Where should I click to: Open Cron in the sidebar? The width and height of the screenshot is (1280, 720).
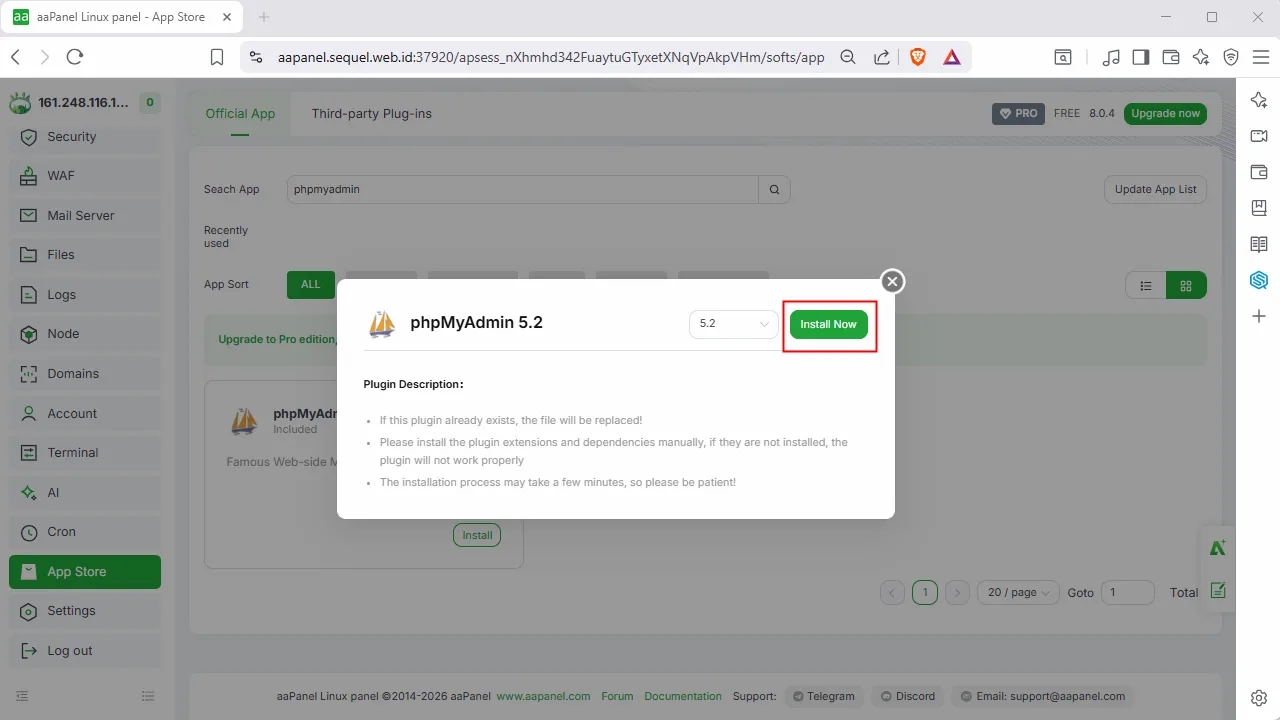[x=85, y=532]
